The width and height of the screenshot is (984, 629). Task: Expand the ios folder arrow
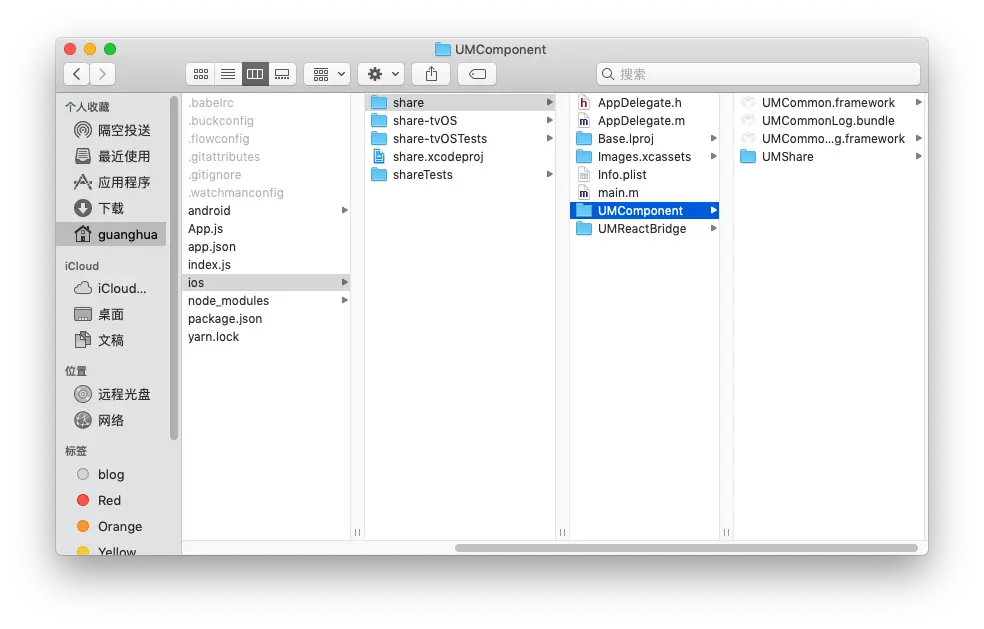pos(345,282)
